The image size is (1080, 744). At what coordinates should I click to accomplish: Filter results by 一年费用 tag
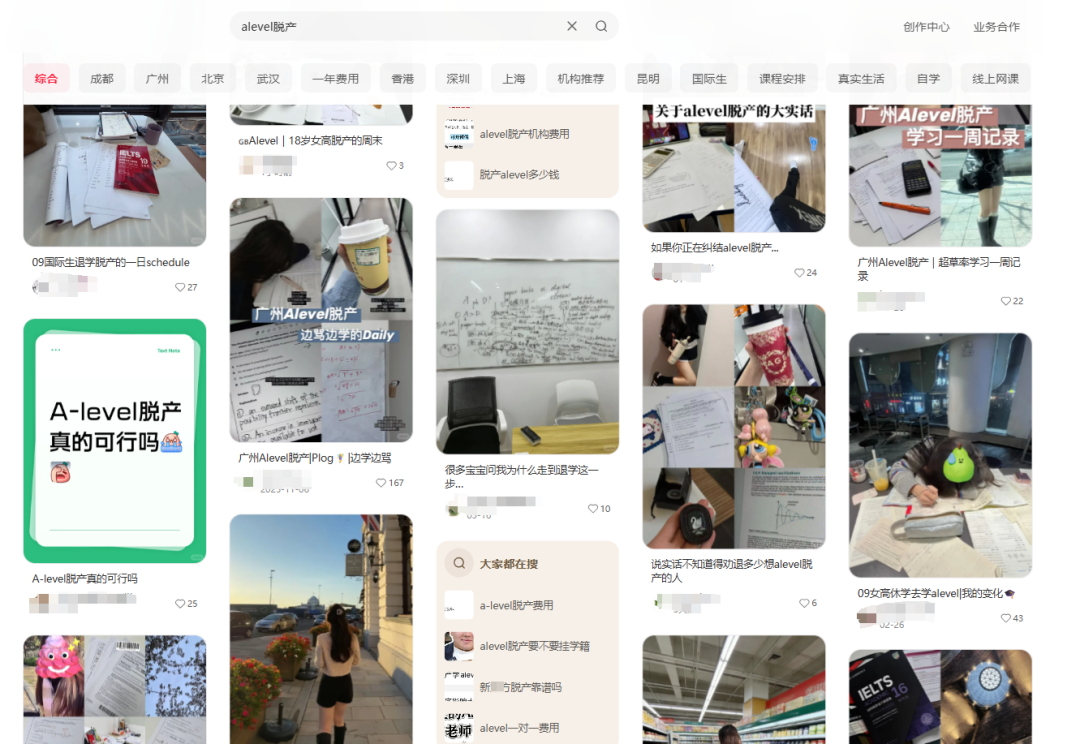click(335, 79)
